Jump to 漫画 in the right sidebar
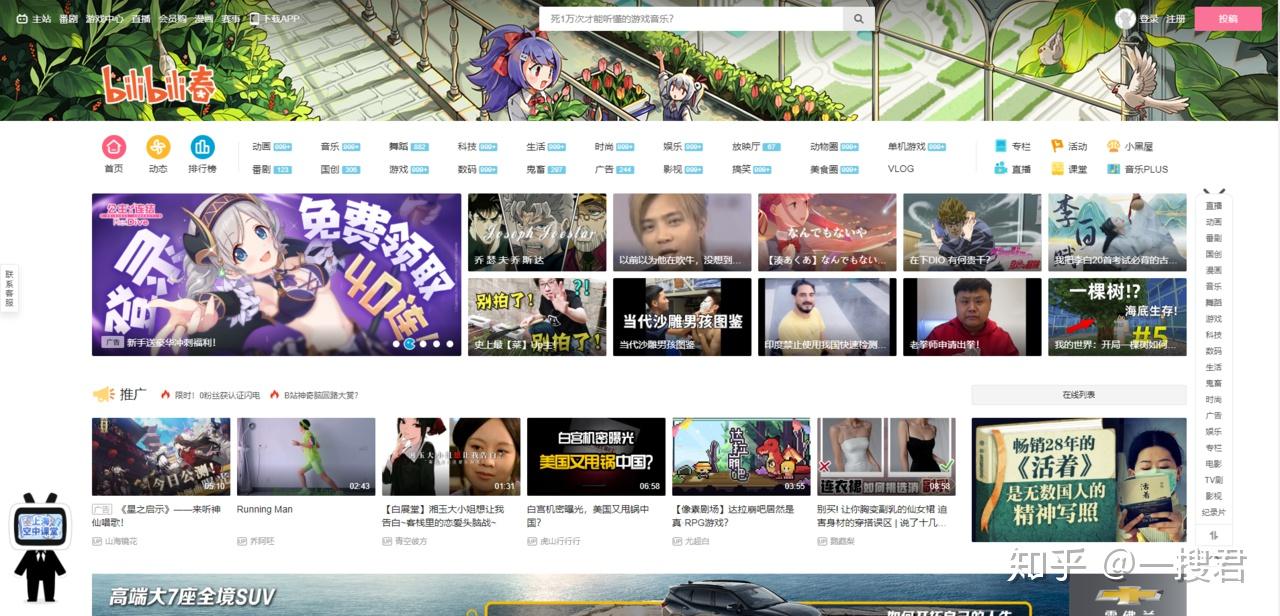The height and width of the screenshot is (616, 1280). pyautogui.click(x=1213, y=270)
